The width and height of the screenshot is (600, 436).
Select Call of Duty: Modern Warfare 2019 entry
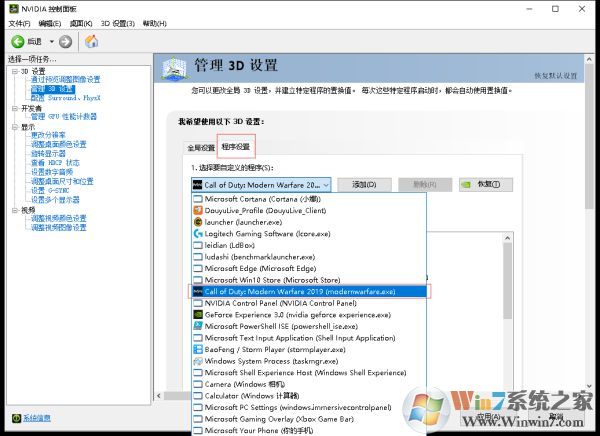[x=309, y=291]
